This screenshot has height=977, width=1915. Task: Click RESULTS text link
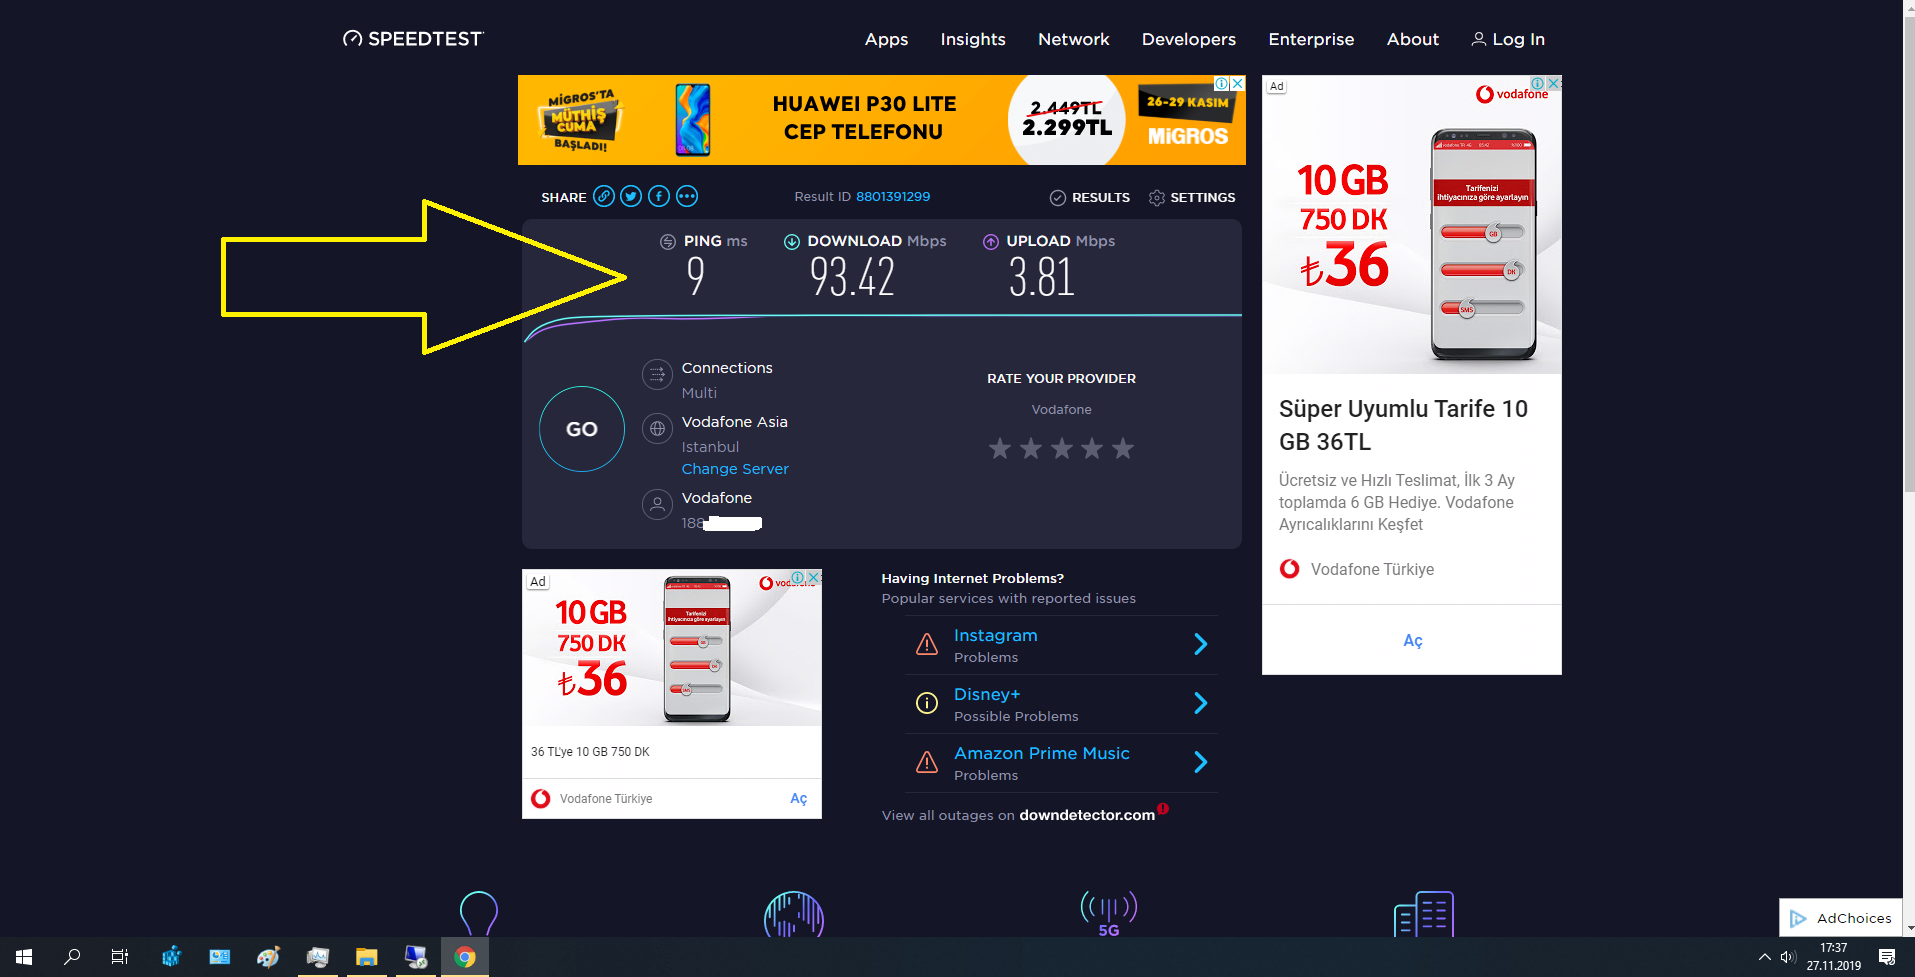coord(1100,198)
